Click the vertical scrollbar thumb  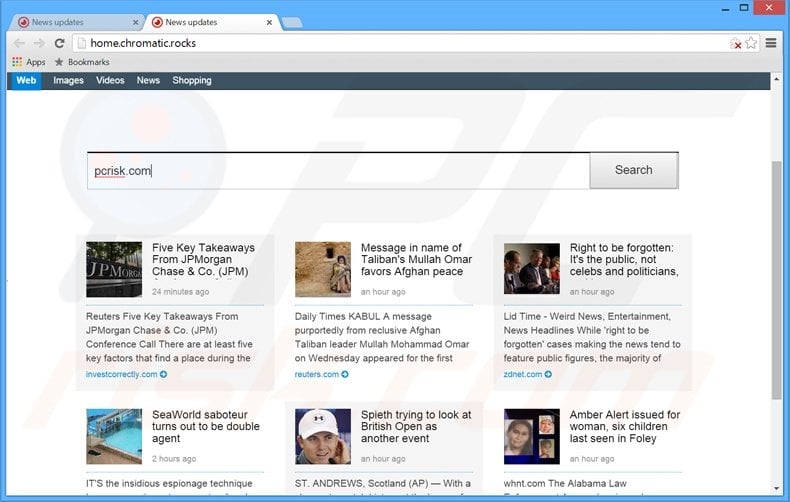coord(776,280)
